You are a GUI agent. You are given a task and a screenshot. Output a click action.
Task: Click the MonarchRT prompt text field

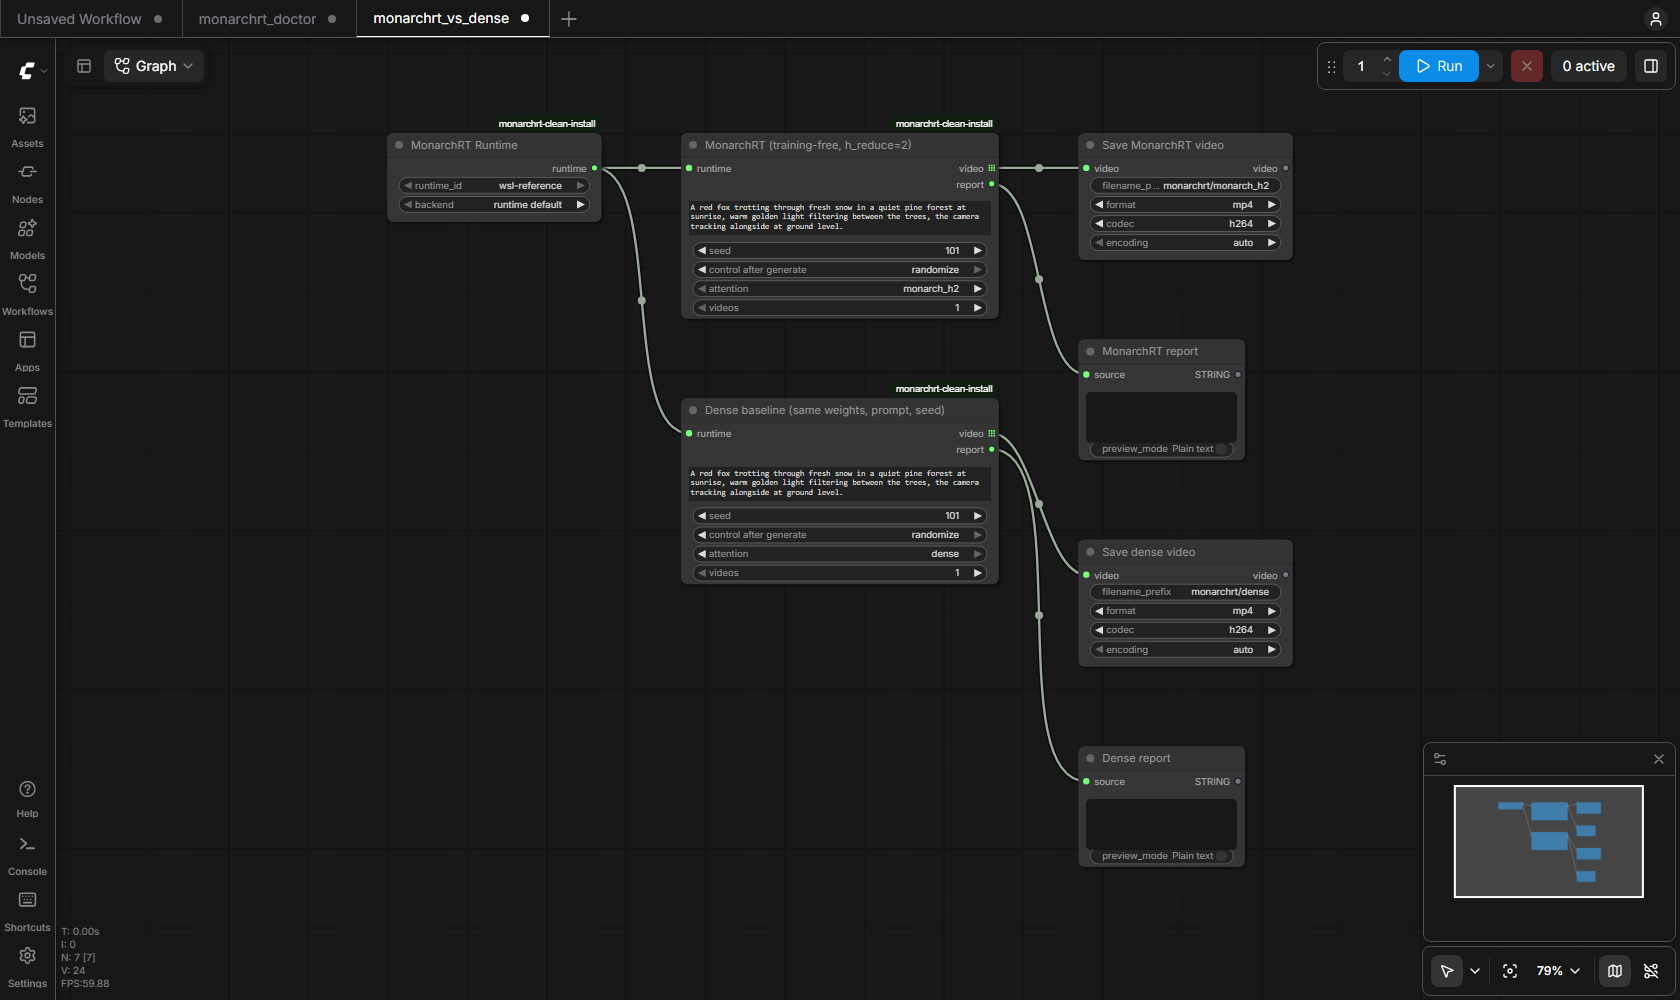click(x=839, y=217)
